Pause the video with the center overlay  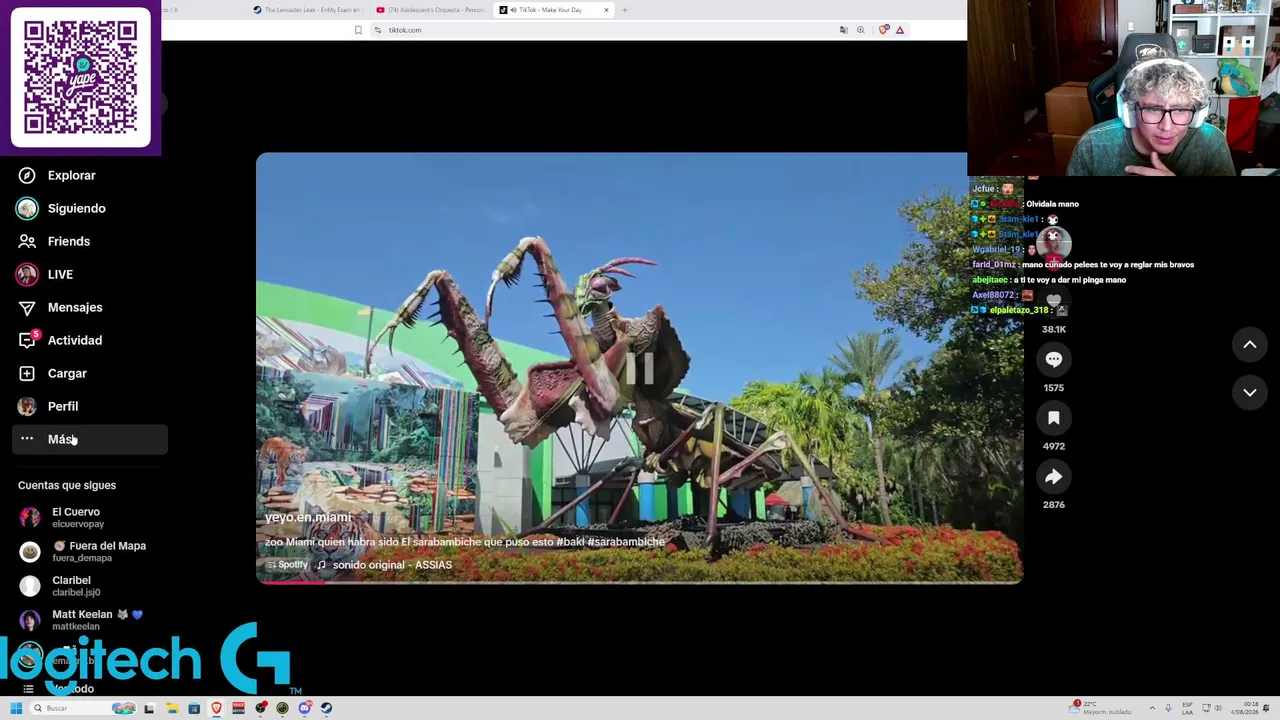click(x=639, y=368)
